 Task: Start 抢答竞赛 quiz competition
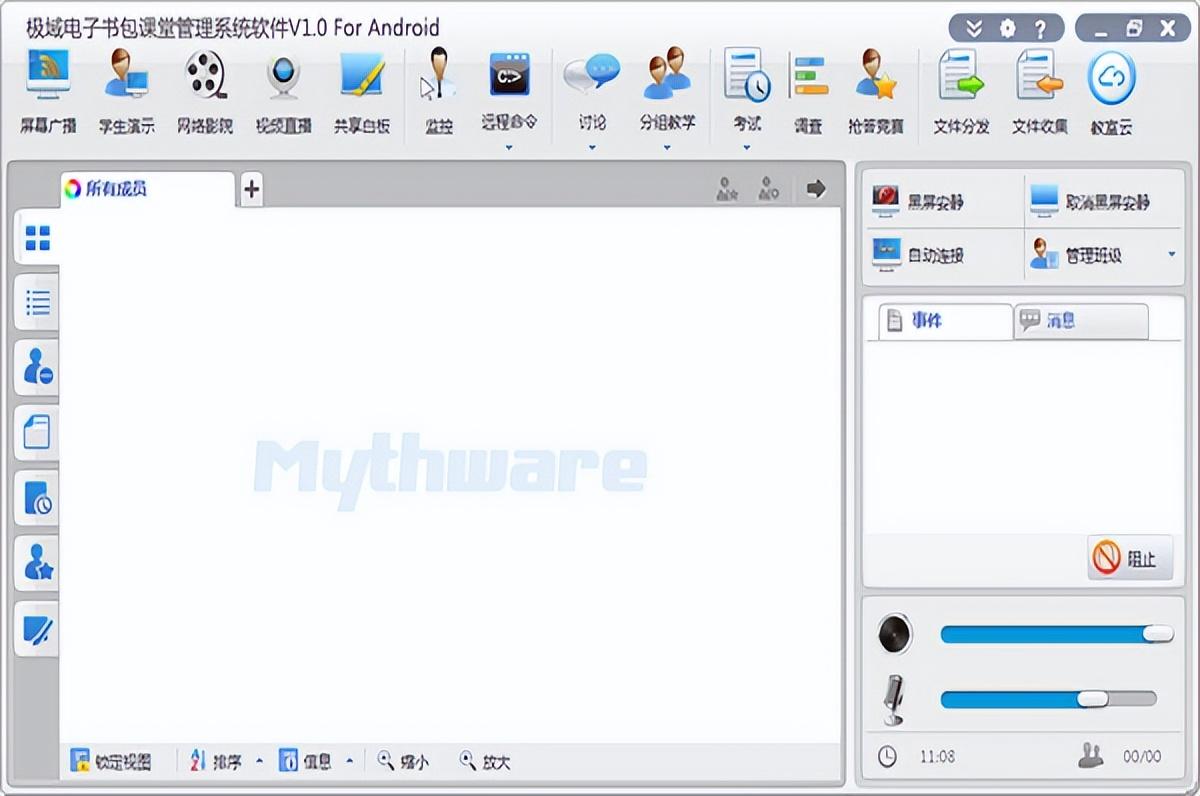(x=875, y=93)
